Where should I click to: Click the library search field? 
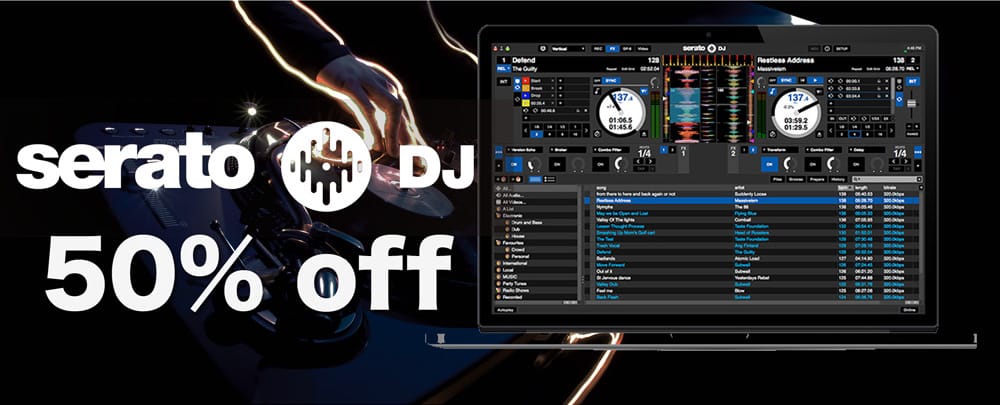(x=887, y=179)
